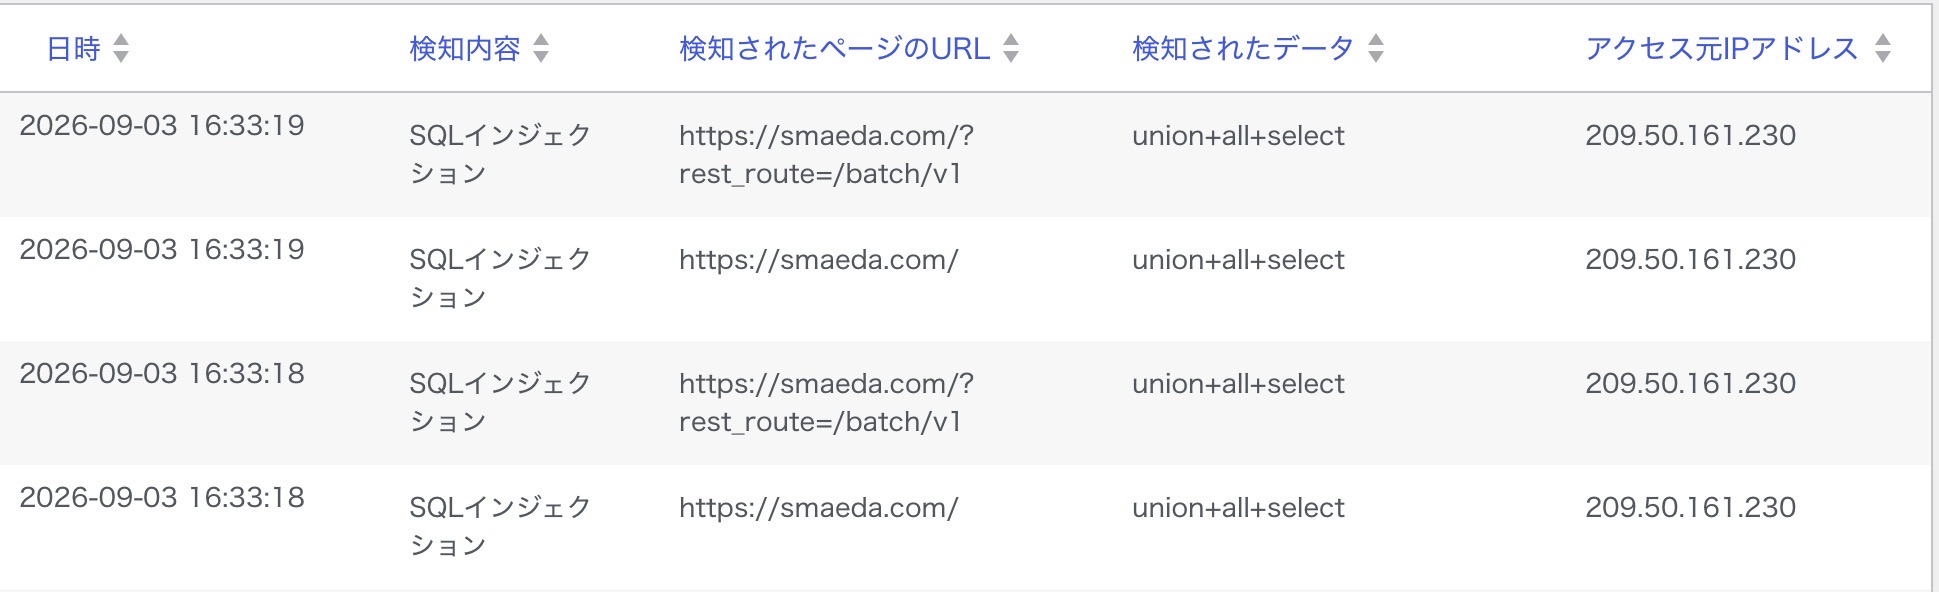Select the first row timestamp 16:33:19
The height and width of the screenshot is (592, 1939).
coord(162,126)
